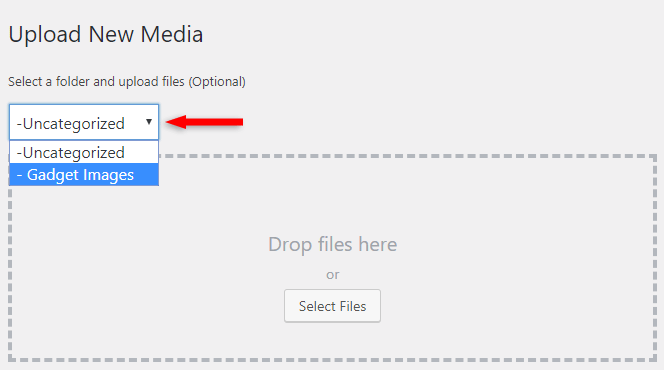
Task: Focus the currently selected -Uncategorized value field
Action: 84,122
